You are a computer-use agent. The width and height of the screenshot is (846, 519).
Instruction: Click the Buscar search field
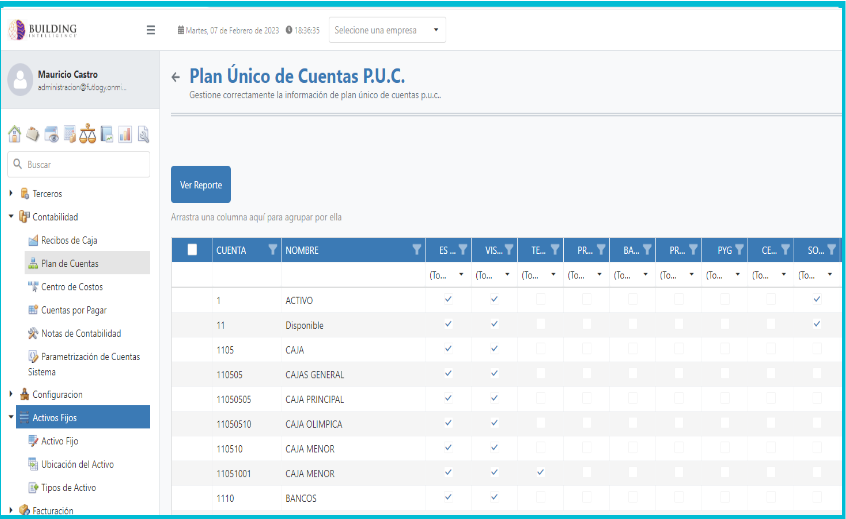coord(80,164)
